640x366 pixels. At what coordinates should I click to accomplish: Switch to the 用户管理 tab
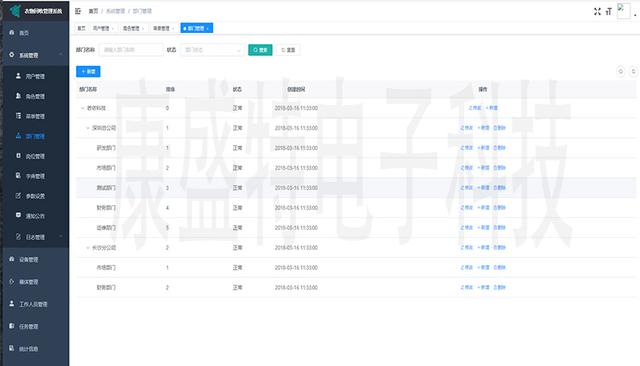(x=103, y=28)
